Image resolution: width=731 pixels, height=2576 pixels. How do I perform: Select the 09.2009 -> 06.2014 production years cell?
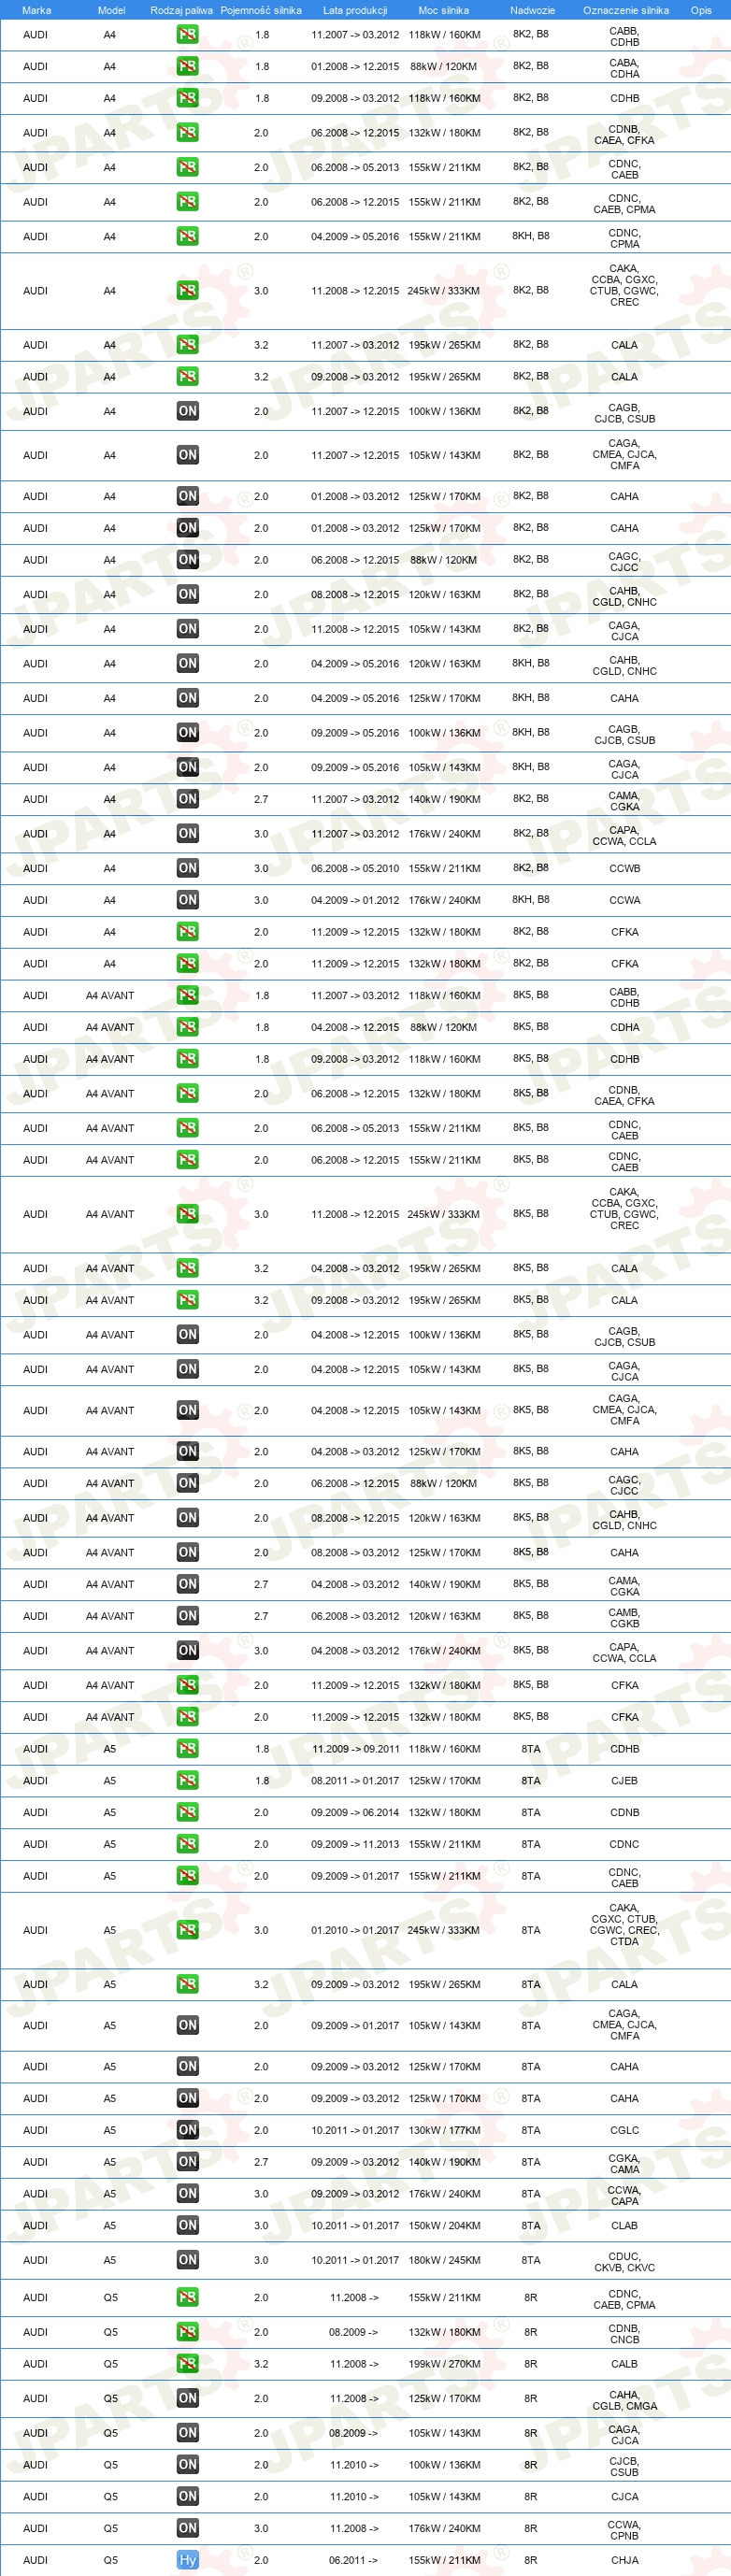355,1812
